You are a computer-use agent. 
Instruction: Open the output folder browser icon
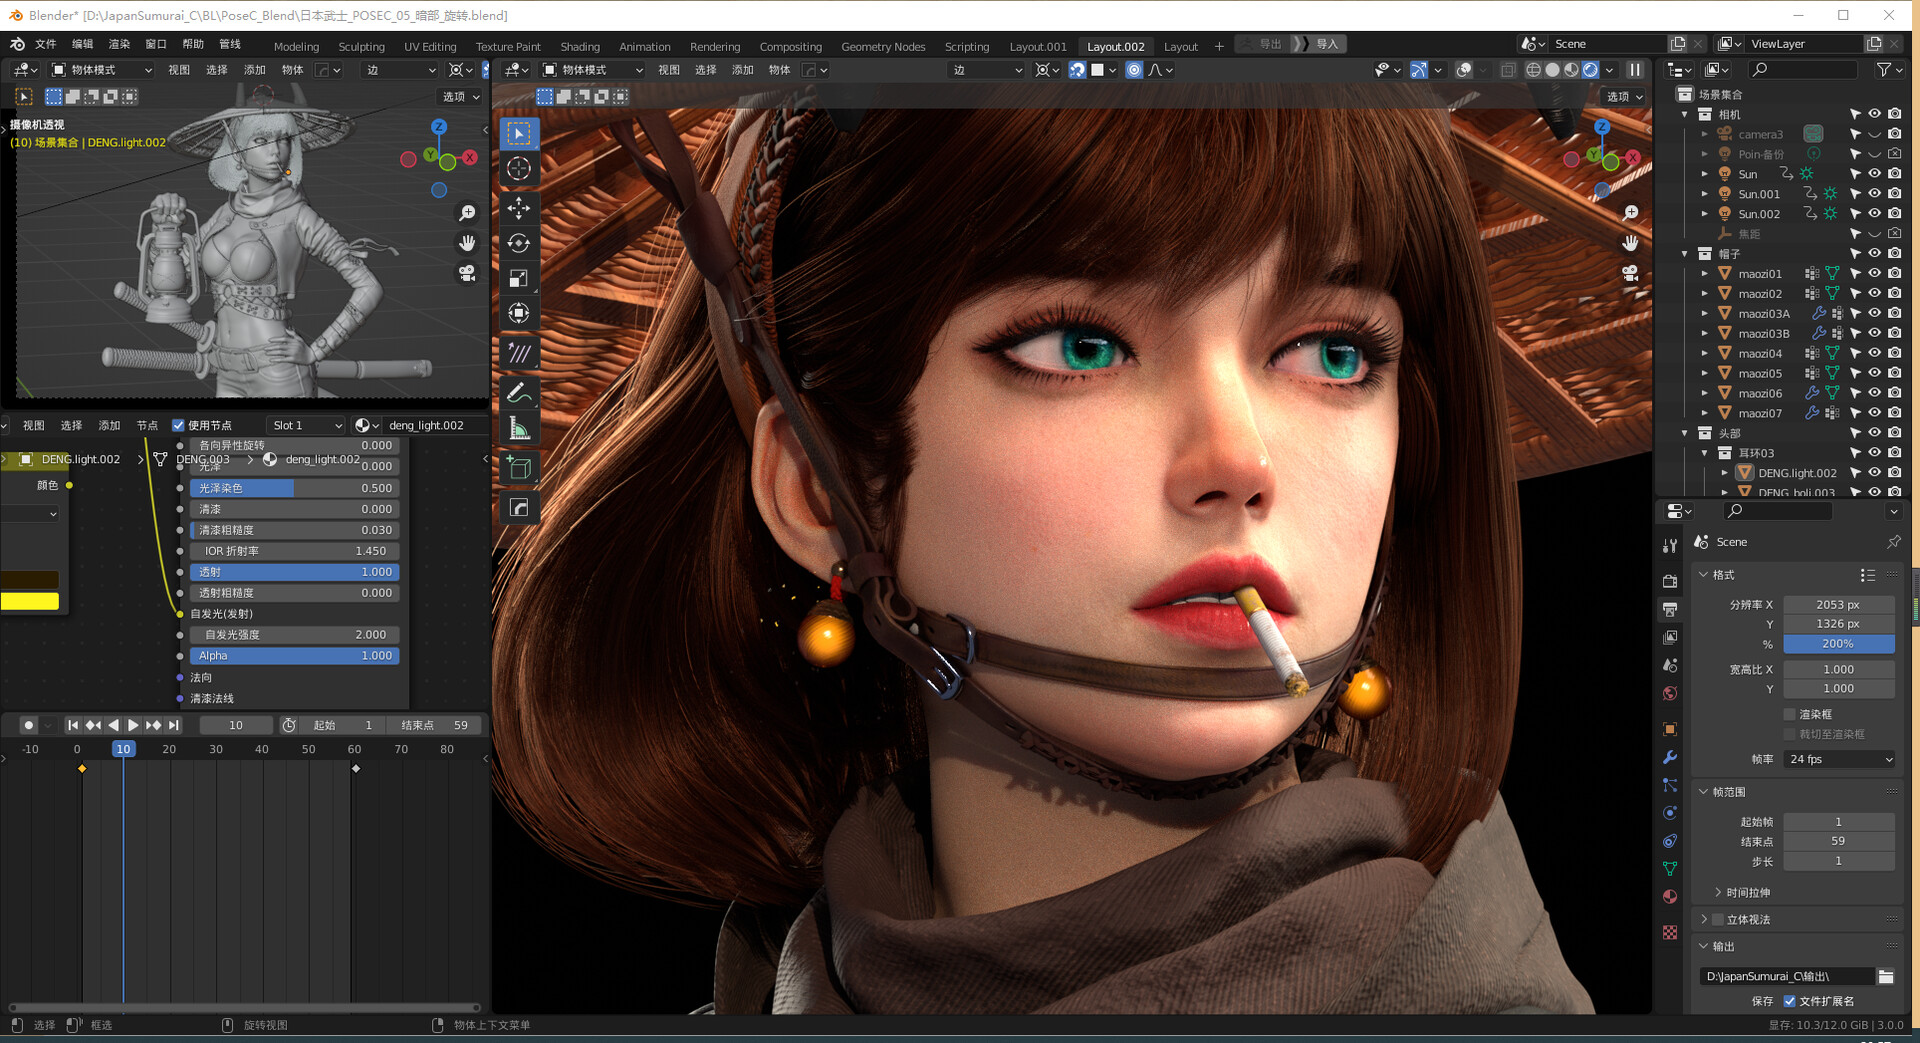point(1885,976)
